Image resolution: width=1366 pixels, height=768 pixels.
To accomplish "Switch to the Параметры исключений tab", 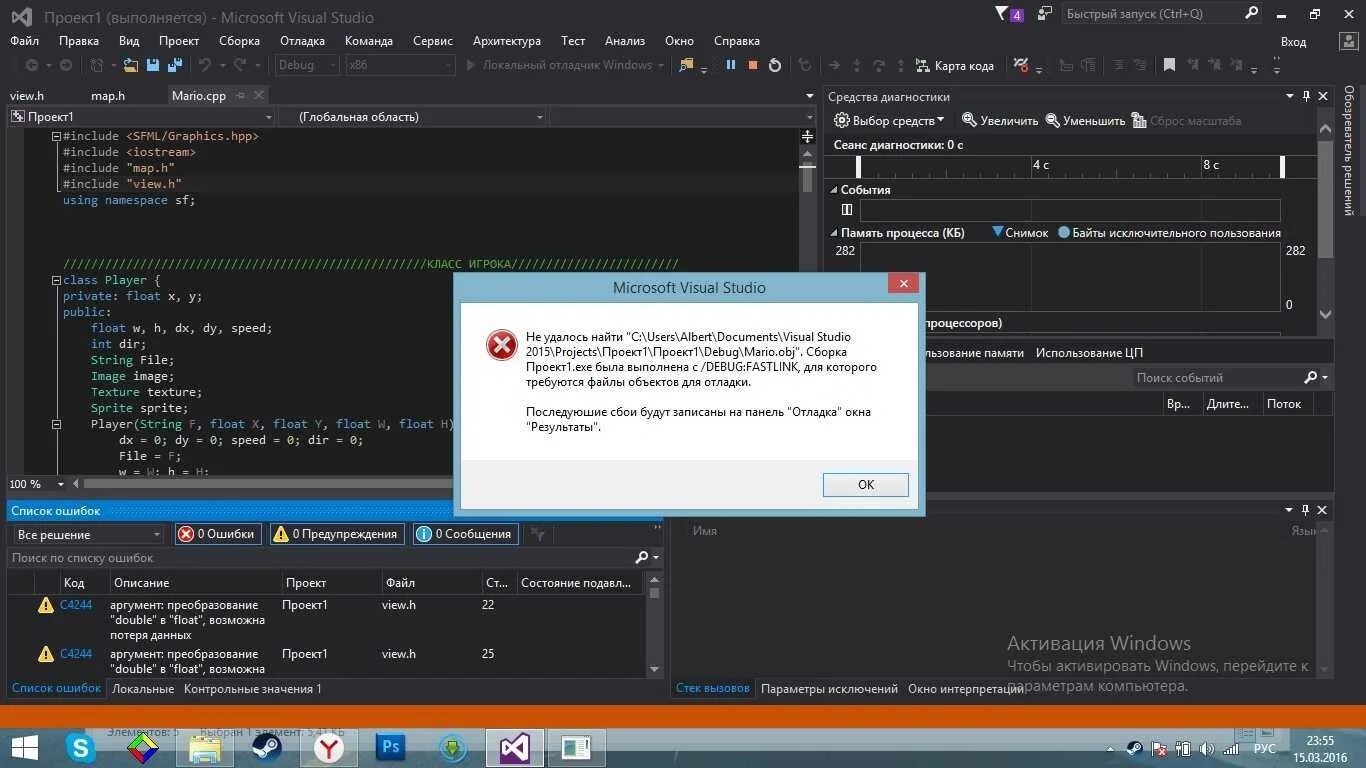I will [829, 689].
